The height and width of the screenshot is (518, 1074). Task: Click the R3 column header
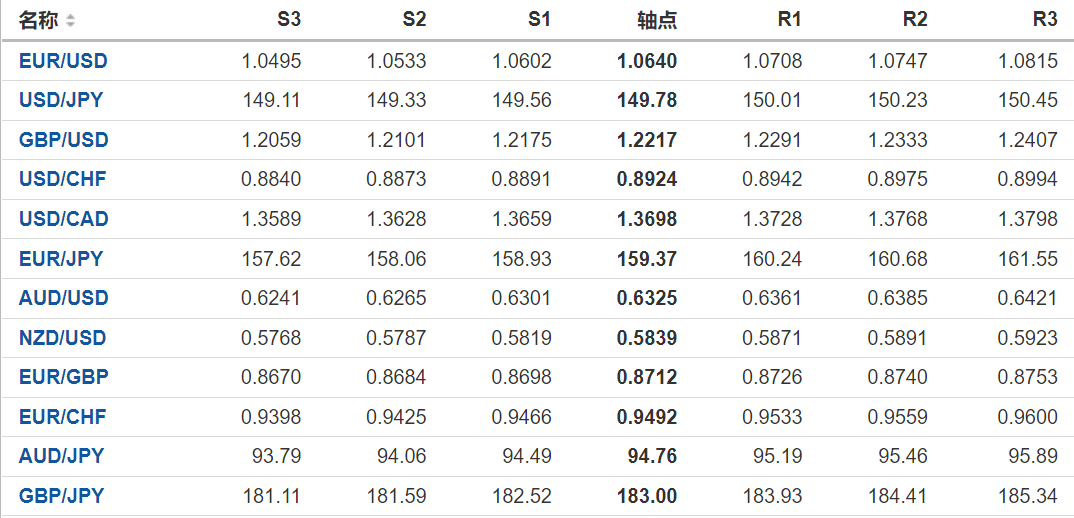coord(1045,20)
